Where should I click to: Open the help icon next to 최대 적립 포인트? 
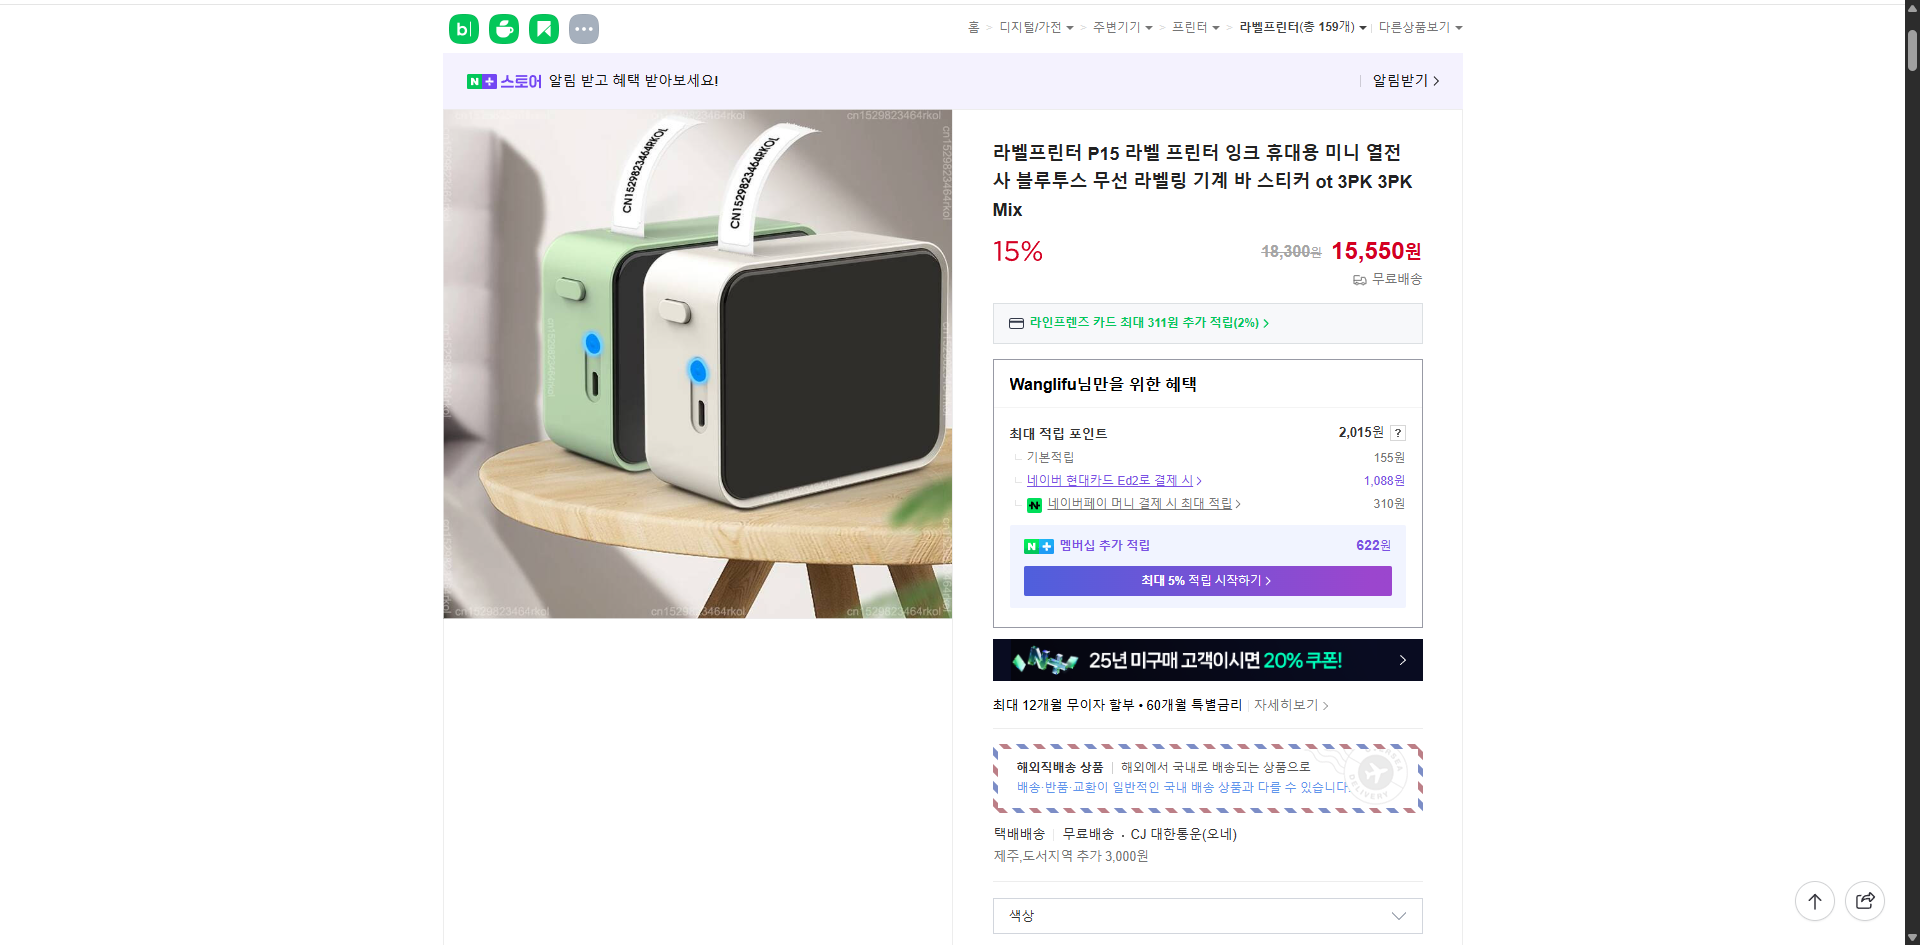pos(1398,433)
